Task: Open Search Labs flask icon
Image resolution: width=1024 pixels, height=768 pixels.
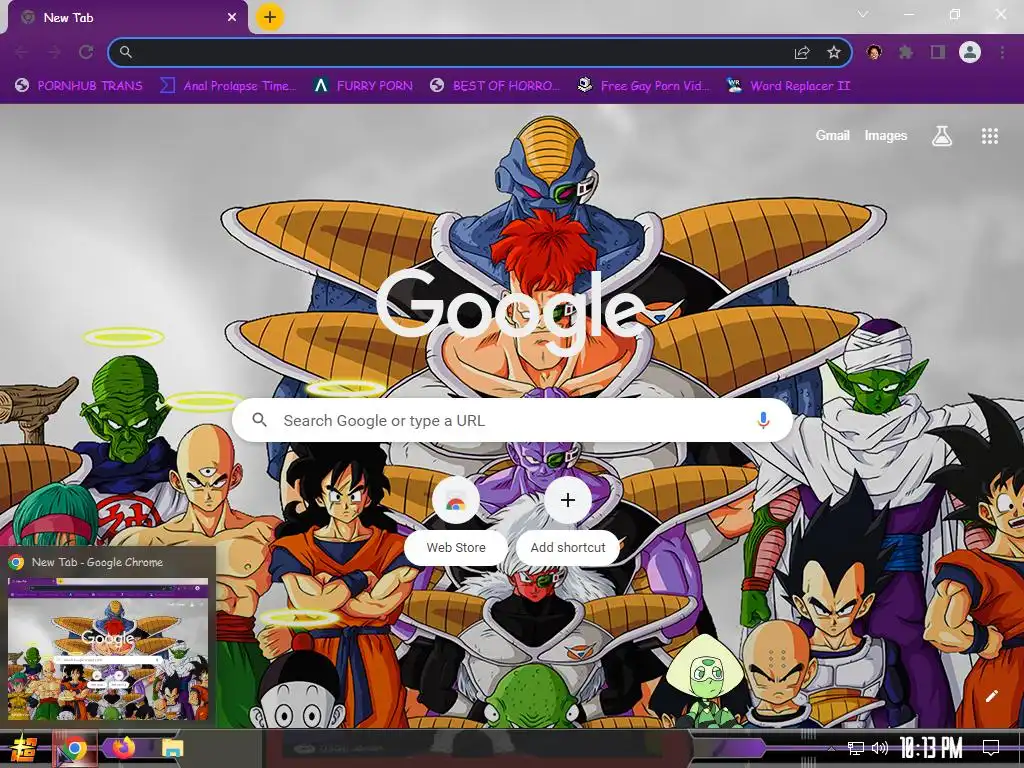Action: click(x=942, y=136)
